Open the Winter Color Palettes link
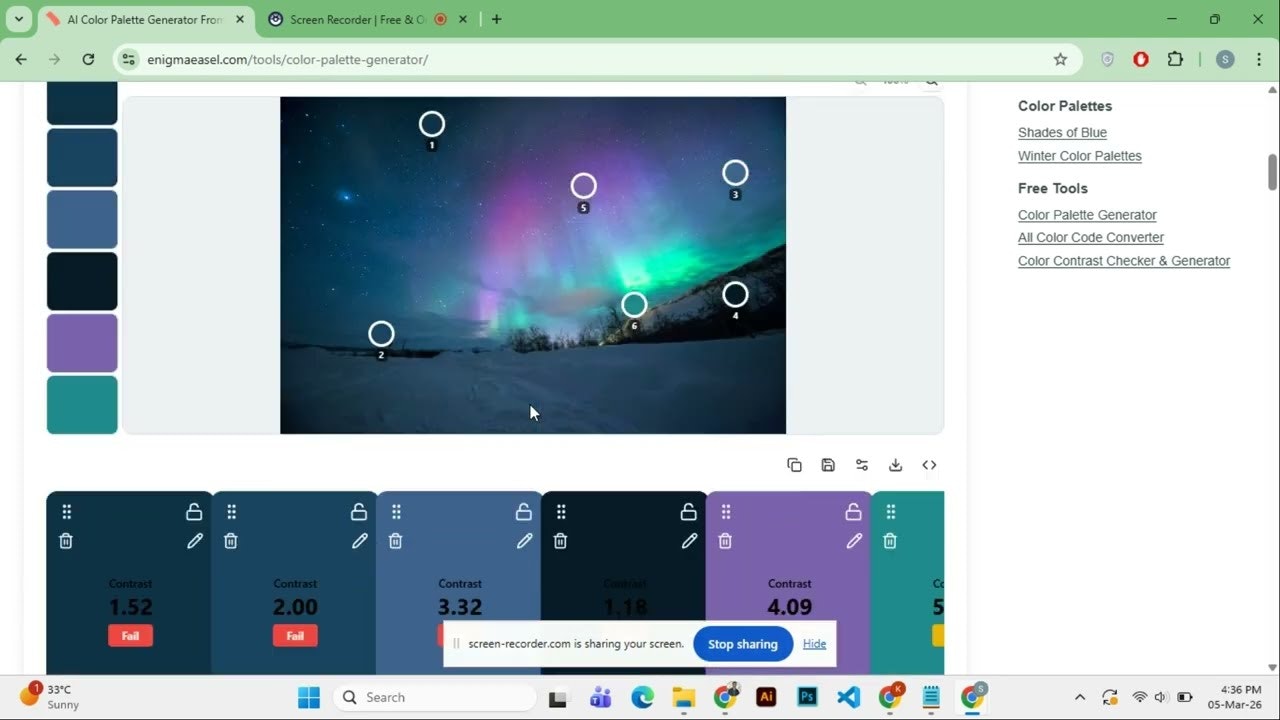Screen dimensions: 1280x720 point(1079,155)
